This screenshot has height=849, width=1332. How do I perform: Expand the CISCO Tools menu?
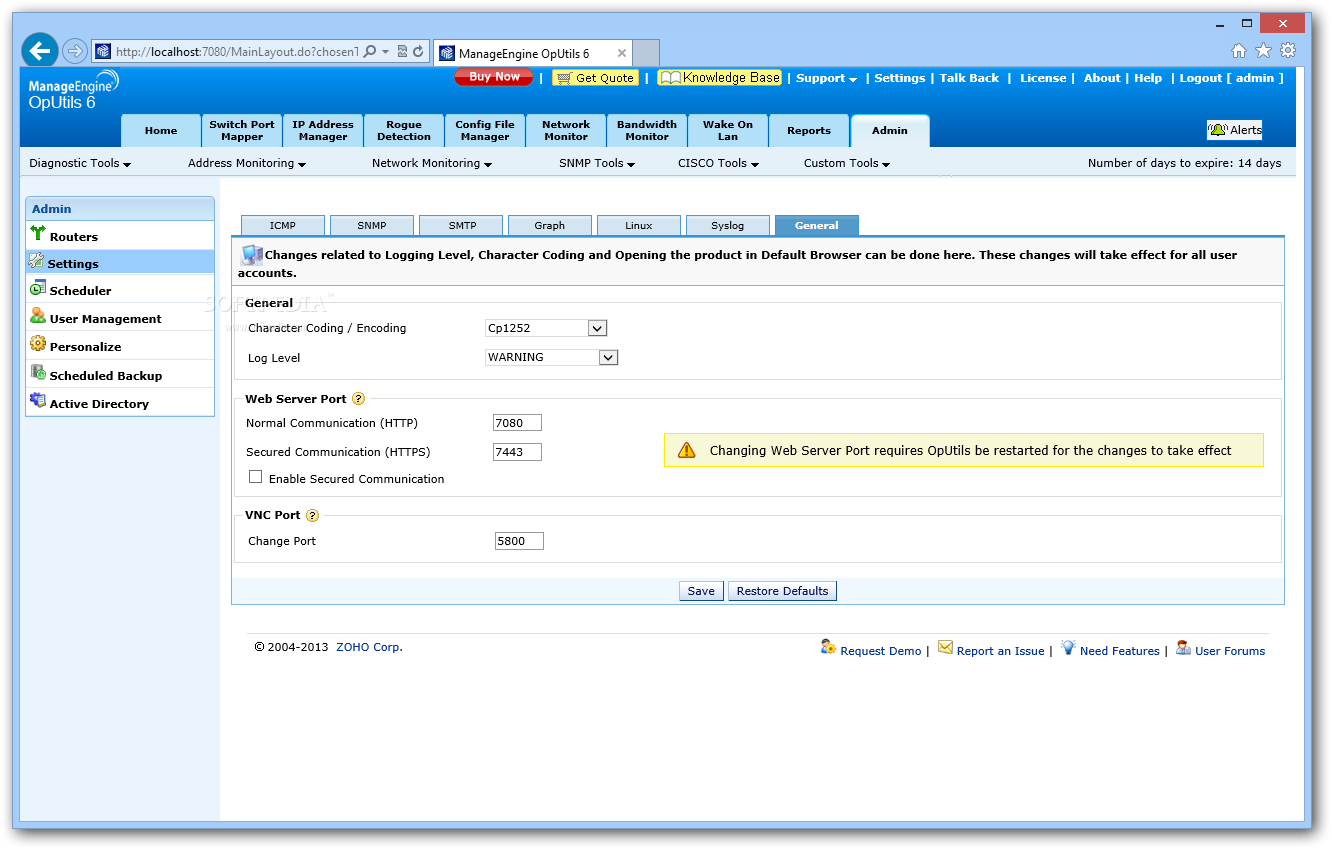pos(718,163)
